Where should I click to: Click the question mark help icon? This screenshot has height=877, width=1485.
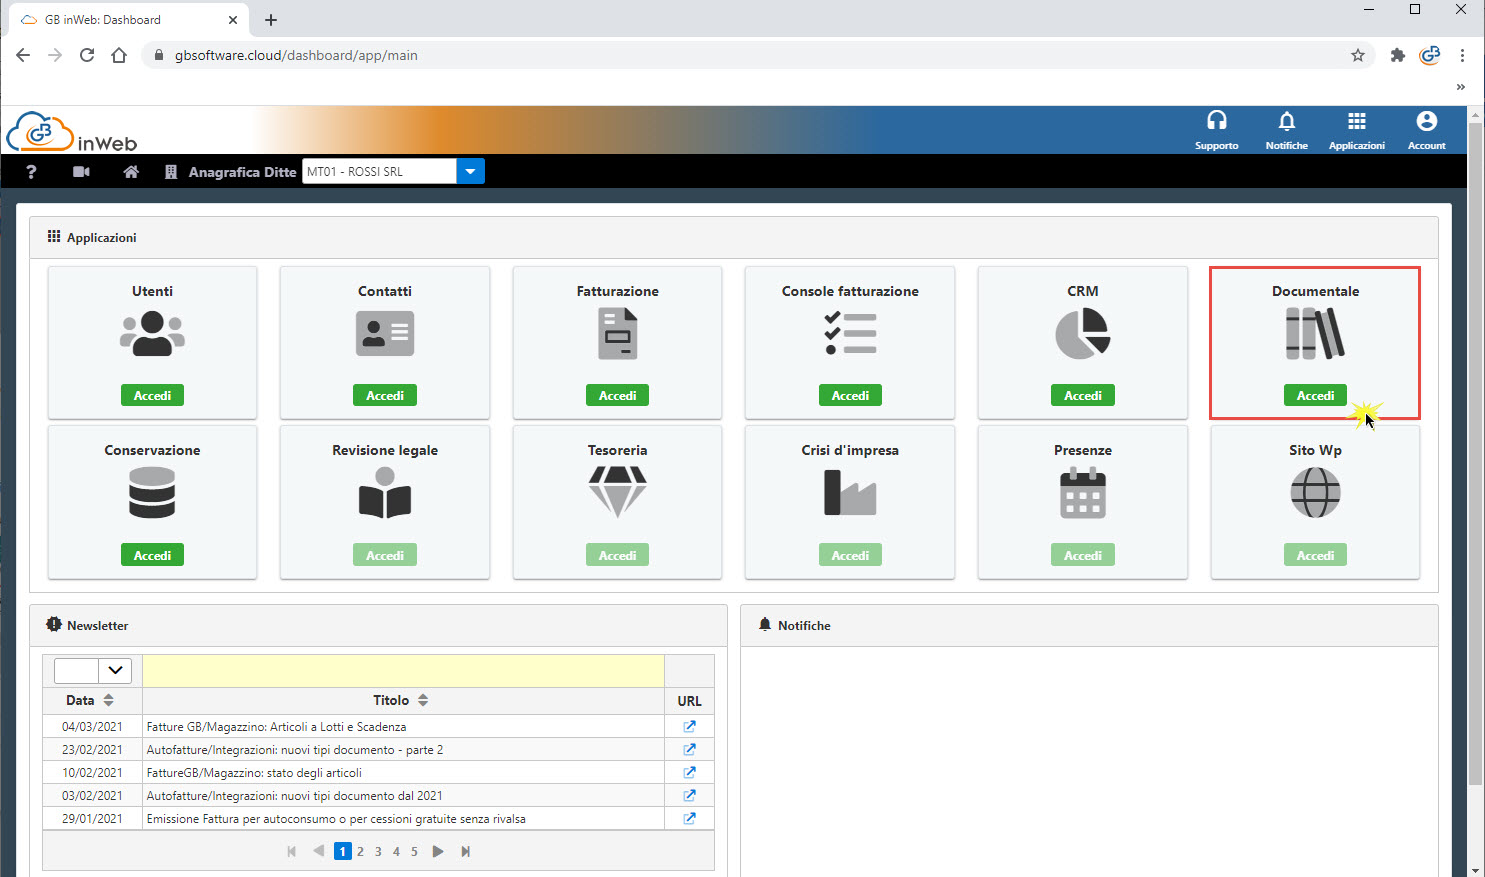(31, 172)
